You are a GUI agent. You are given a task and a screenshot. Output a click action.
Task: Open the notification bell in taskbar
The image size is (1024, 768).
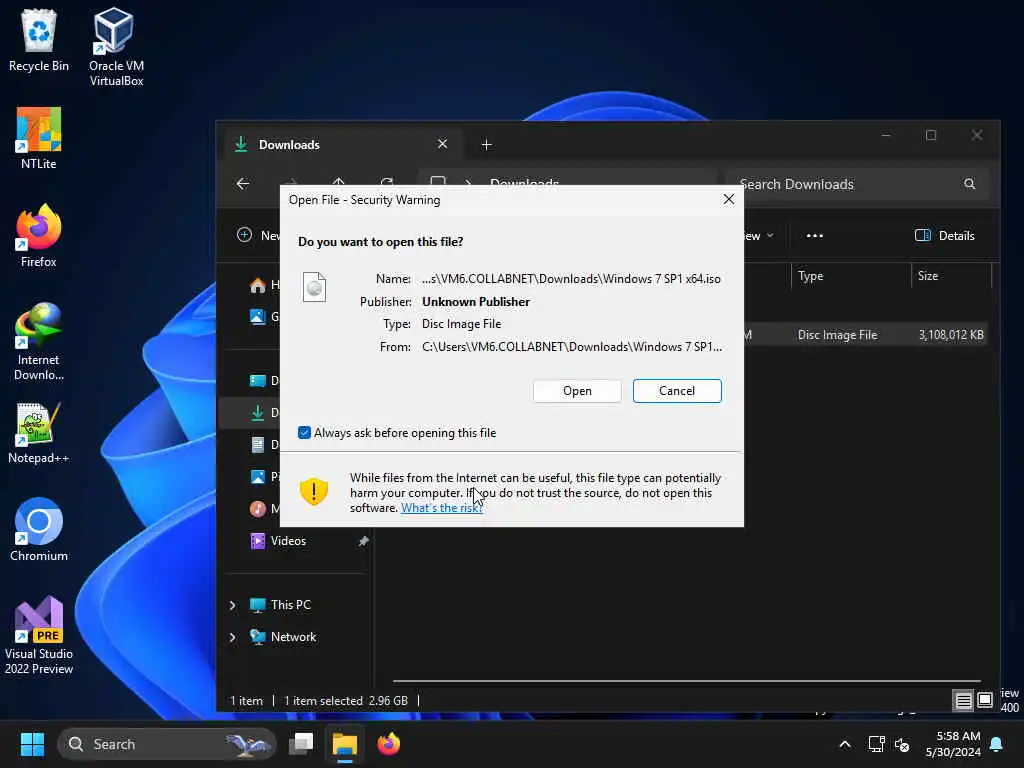pyautogui.click(x=997, y=744)
